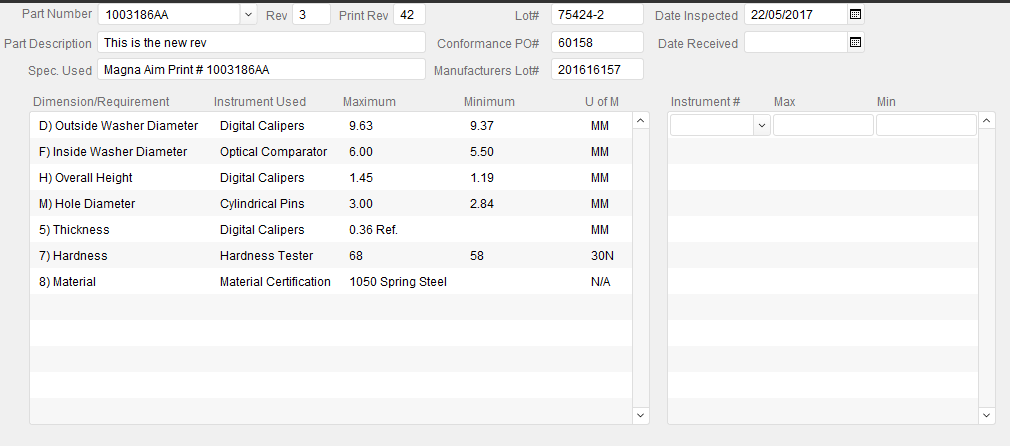Click the Part Description field
This screenshot has height=446, width=1010.
pyautogui.click(x=262, y=42)
